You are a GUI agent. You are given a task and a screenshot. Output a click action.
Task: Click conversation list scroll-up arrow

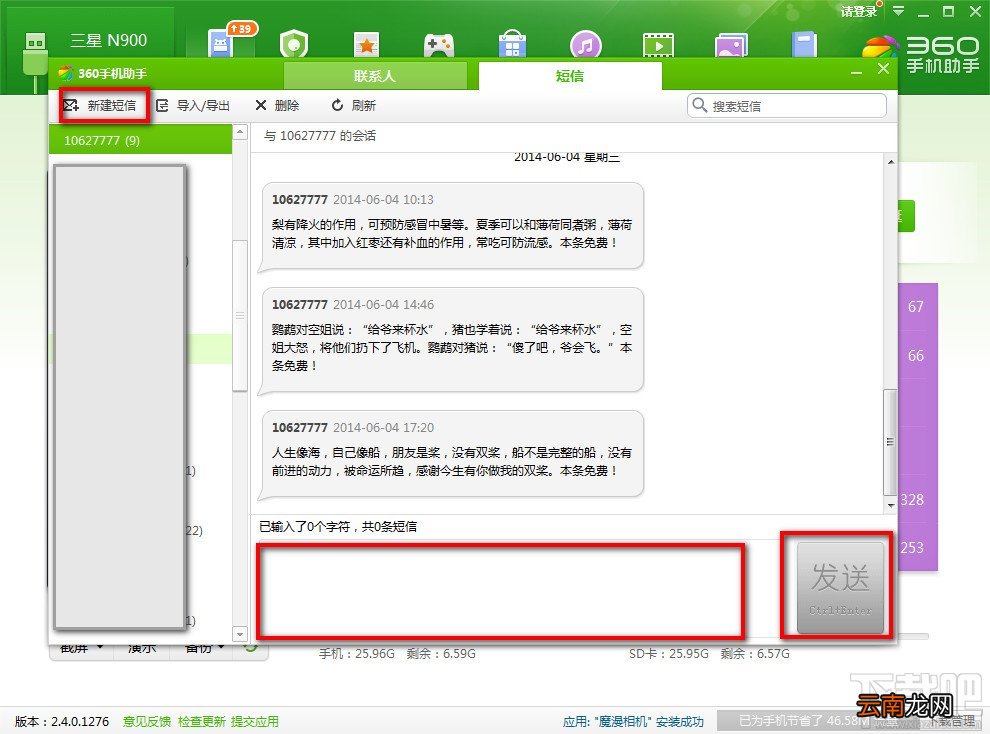point(240,133)
